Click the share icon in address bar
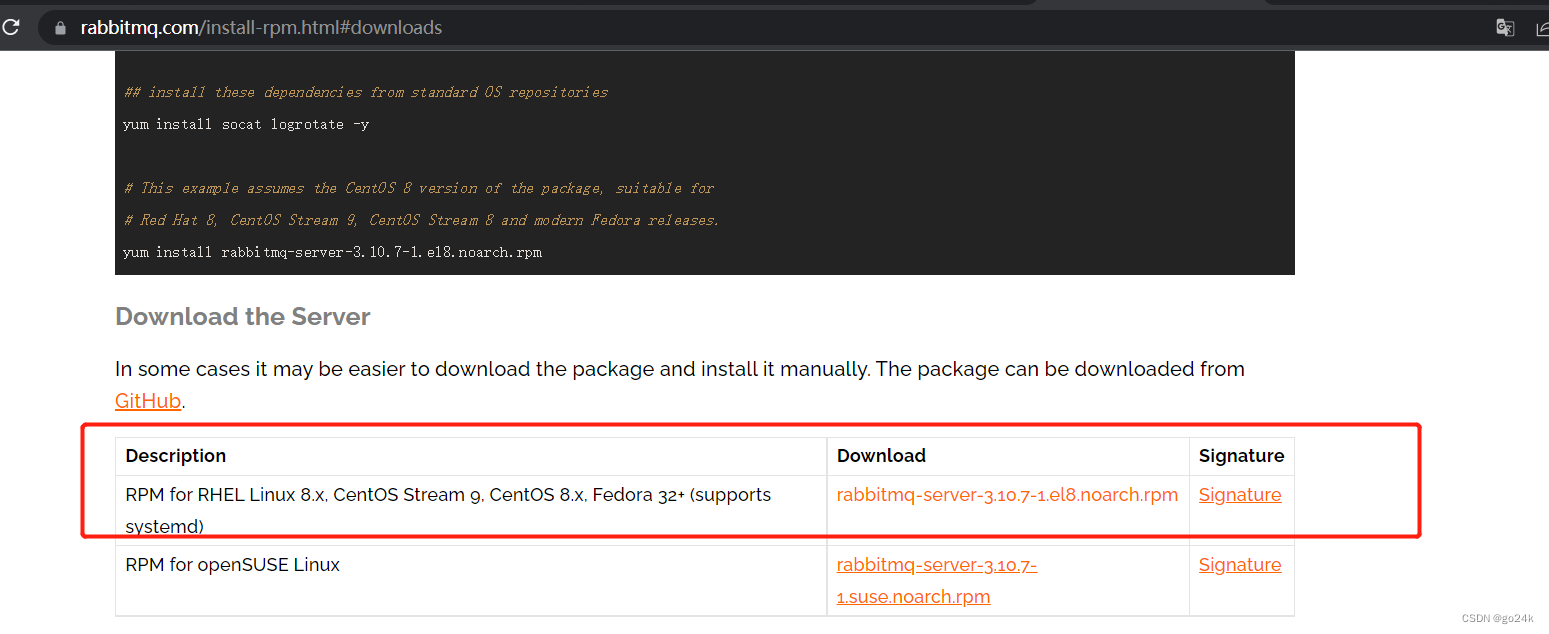Viewport: 1549px width, 634px height. tap(1542, 28)
